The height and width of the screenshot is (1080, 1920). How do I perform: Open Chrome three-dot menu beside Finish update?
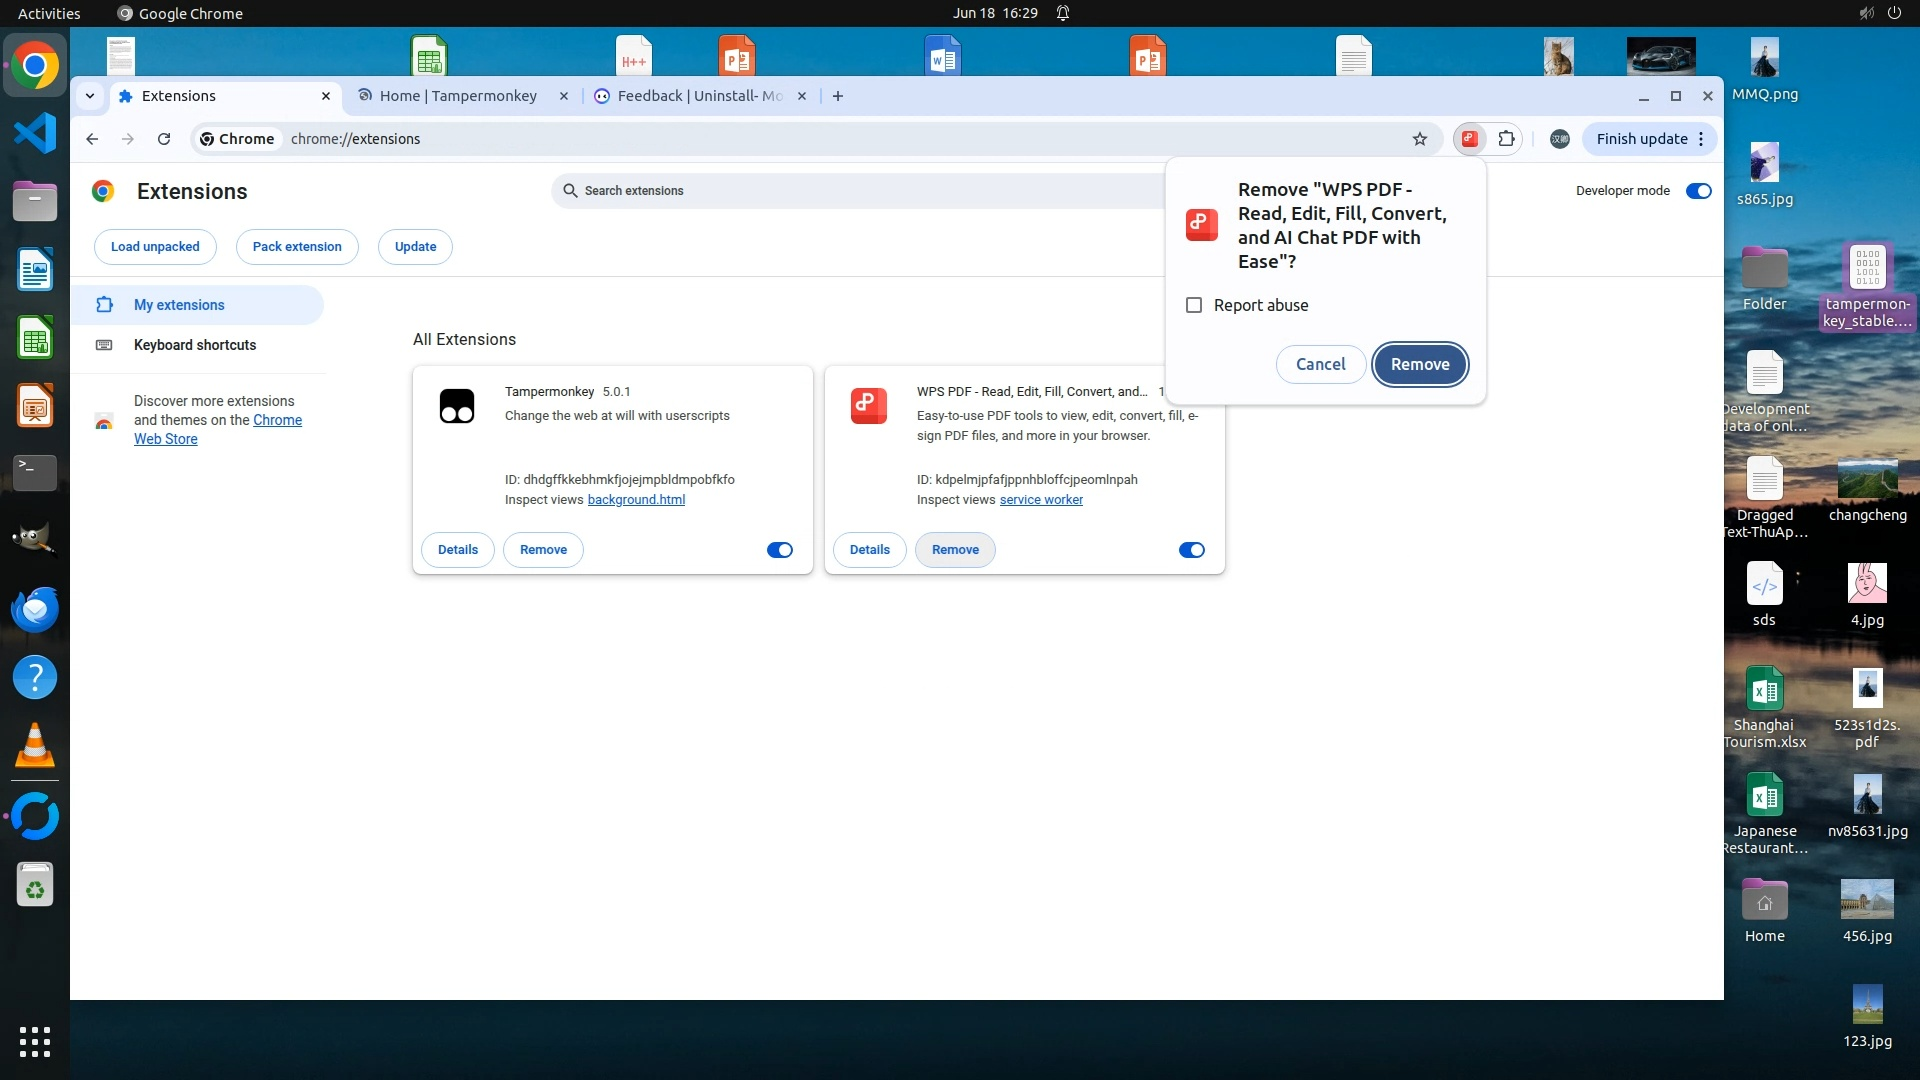pos(1701,139)
